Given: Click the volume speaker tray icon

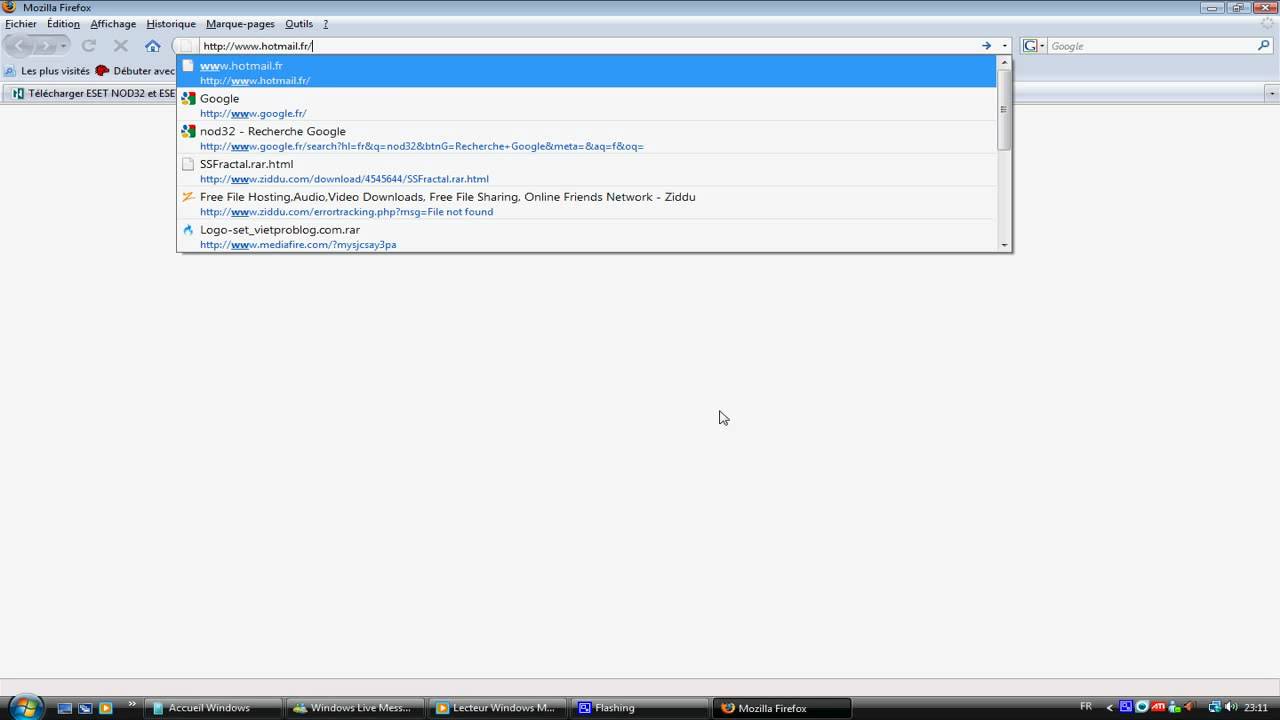Looking at the screenshot, I should coord(1231,707).
